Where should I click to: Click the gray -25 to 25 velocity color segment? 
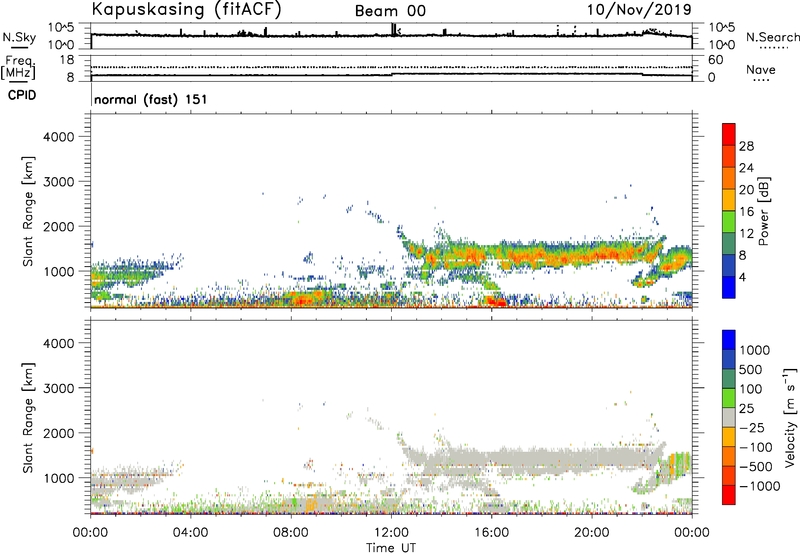click(729, 417)
